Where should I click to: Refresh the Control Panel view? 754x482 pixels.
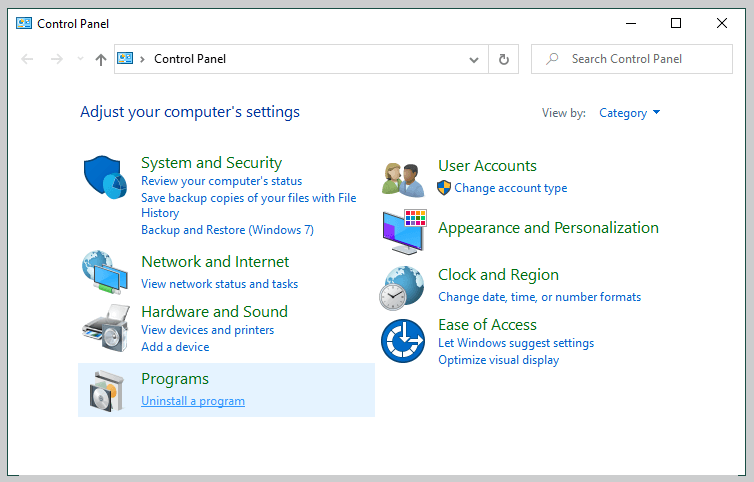pos(503,59)
